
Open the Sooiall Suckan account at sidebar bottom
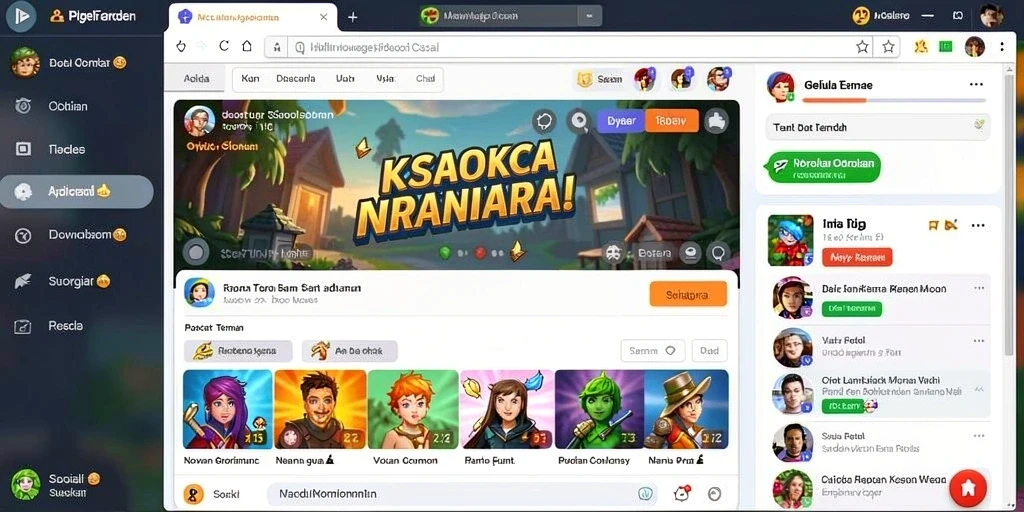coord(56,485)
